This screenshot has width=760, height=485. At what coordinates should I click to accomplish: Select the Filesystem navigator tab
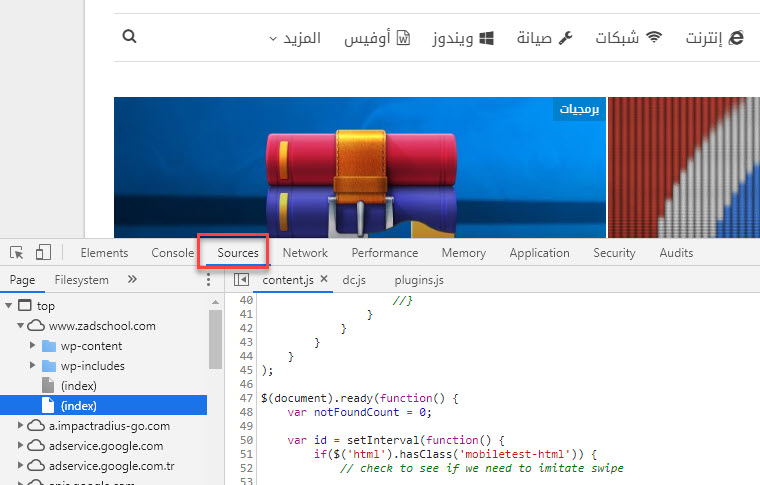click(81, 280)
